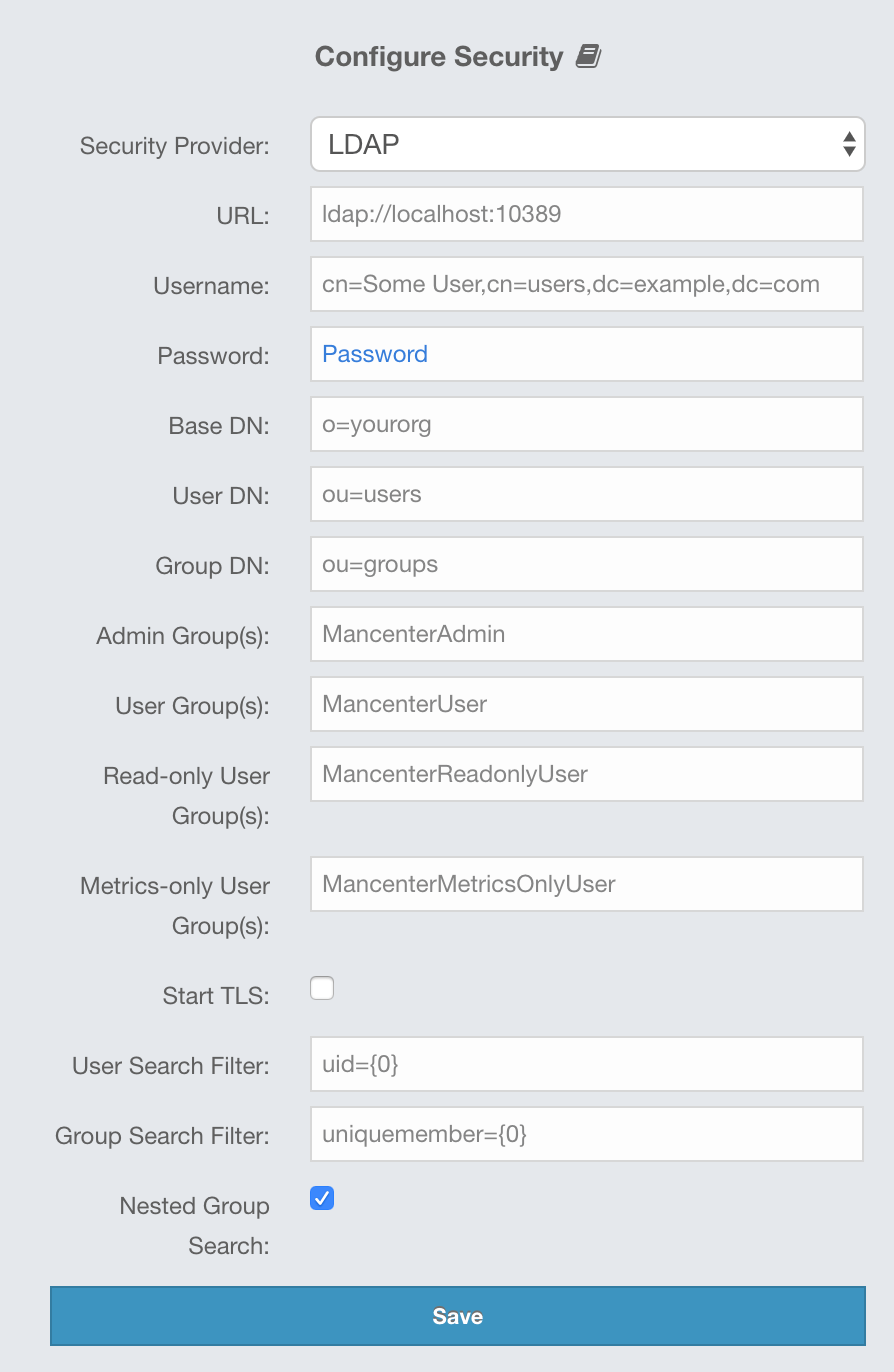Enable the Start TLS checkbox

click(322, 989)
